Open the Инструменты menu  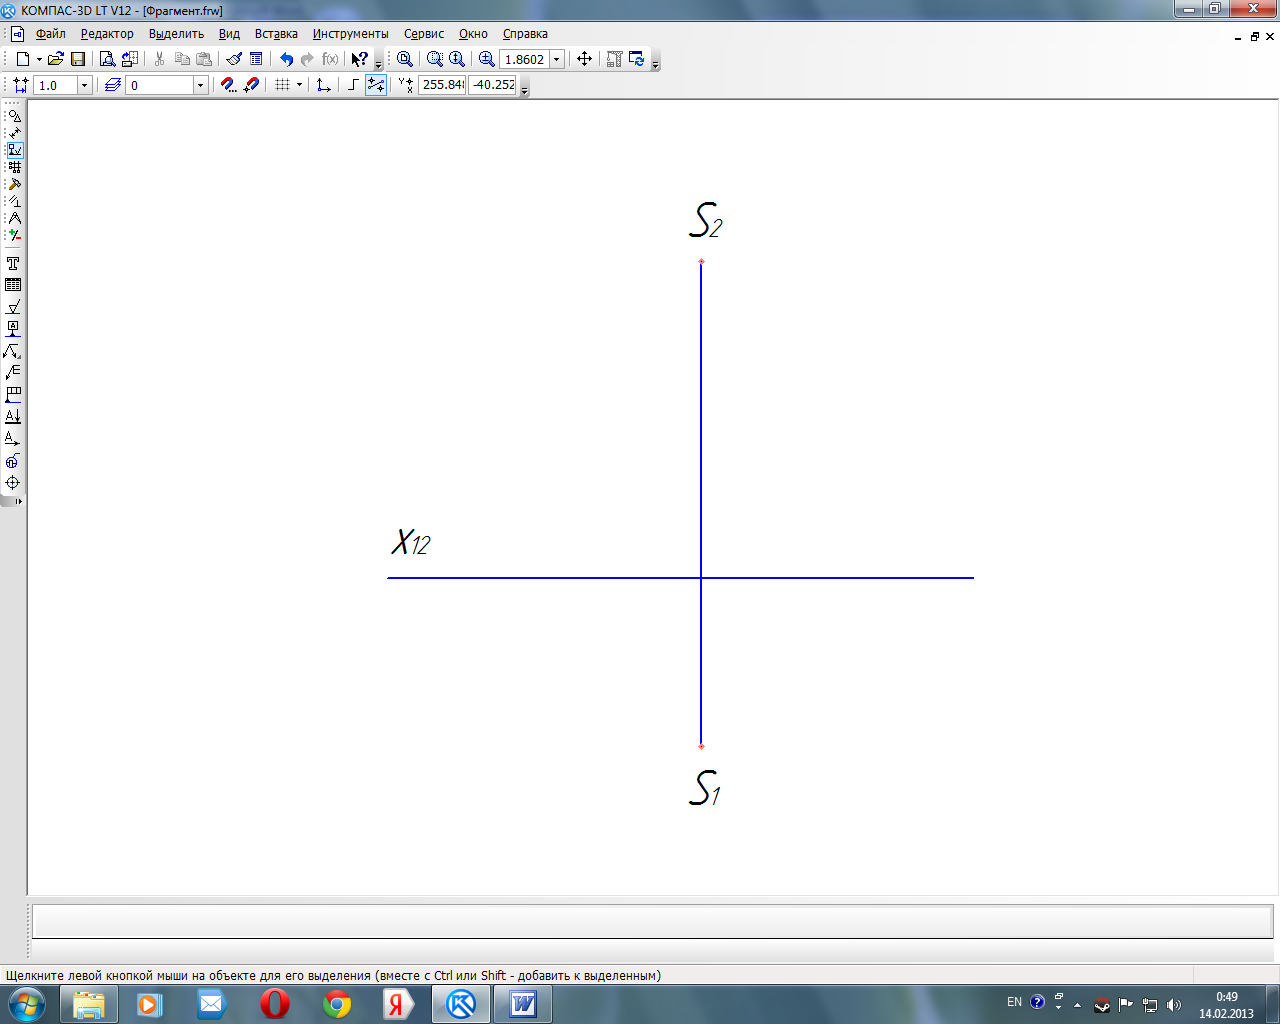(350, 34)
